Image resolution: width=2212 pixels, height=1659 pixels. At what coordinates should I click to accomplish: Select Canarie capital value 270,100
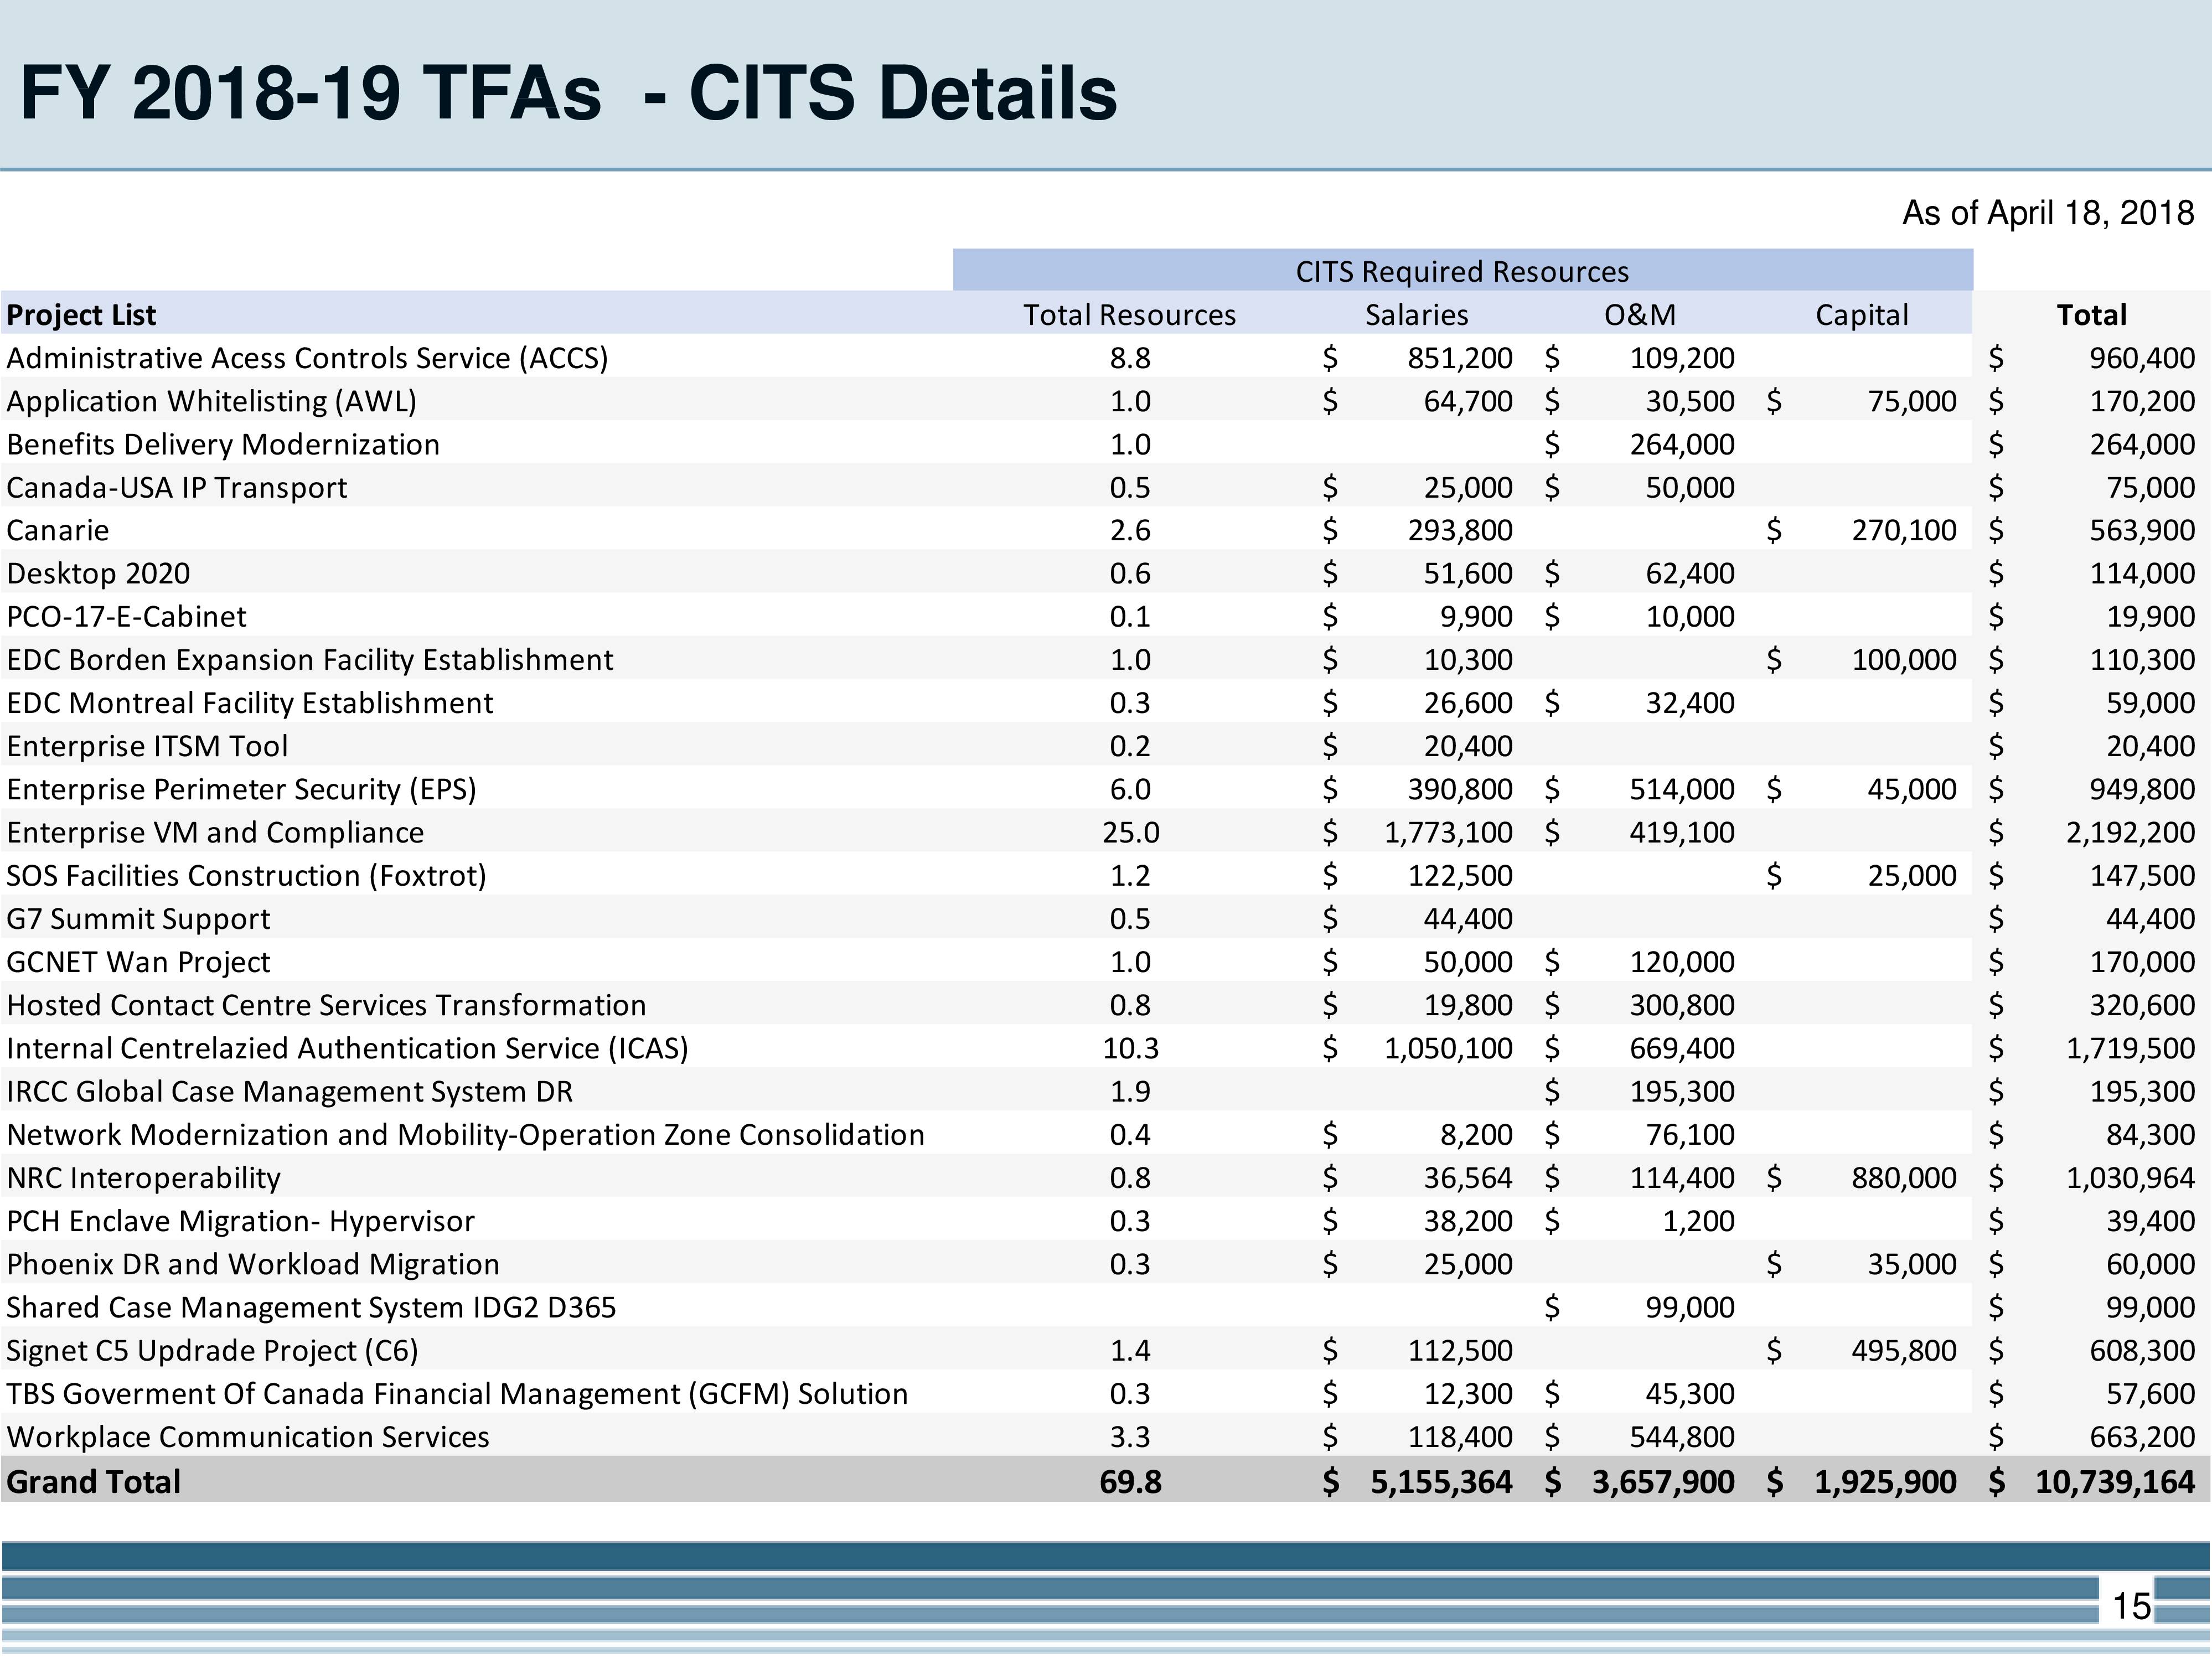(1904, 530)
